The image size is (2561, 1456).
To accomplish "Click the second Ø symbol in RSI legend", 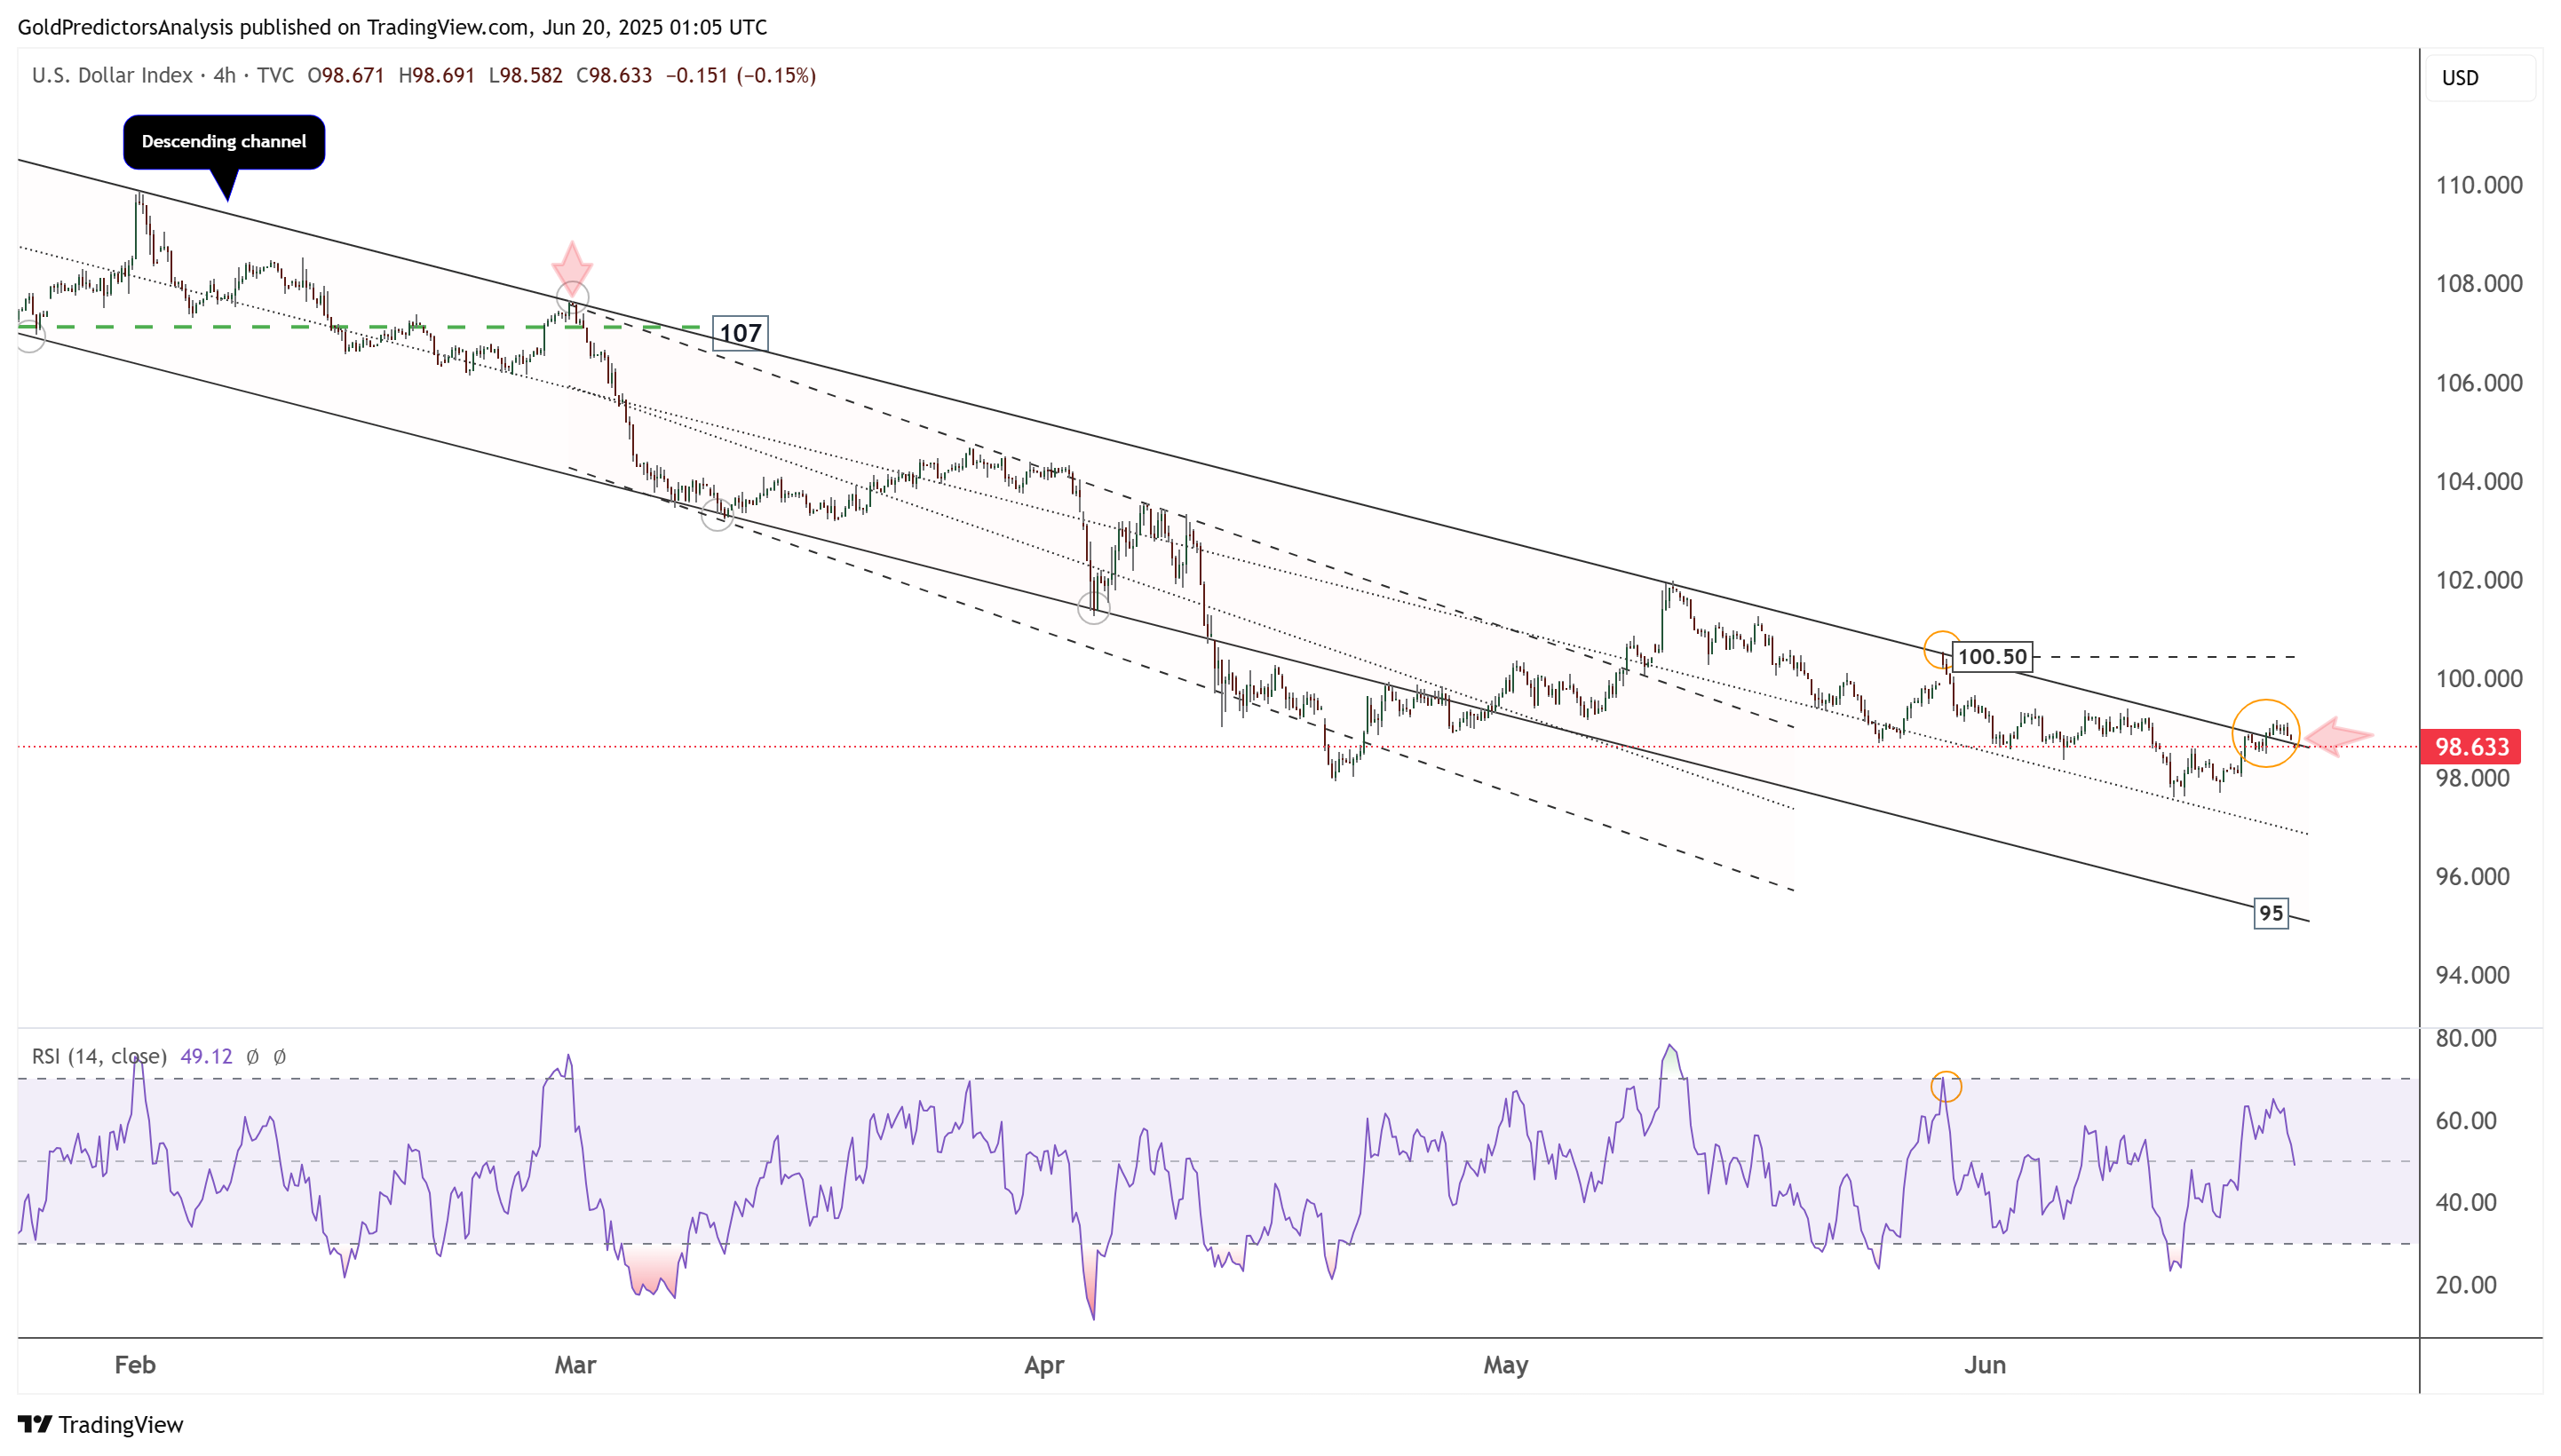I will 280,1057.
